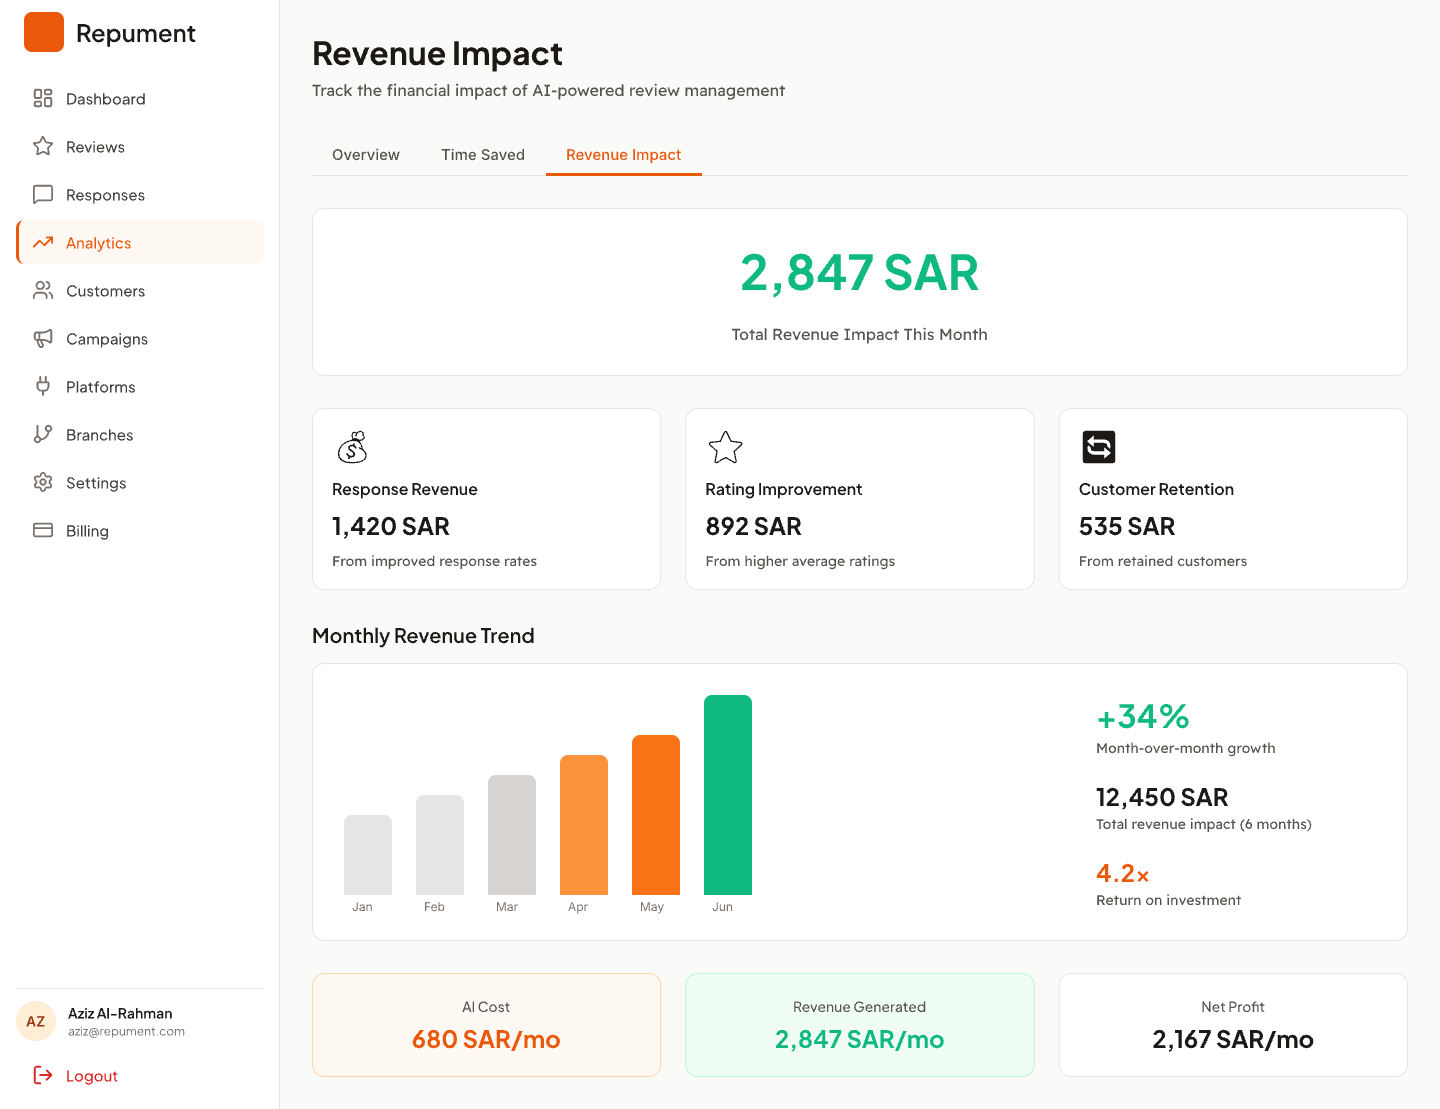The height and width of the screenshot is (1109, 1440).
Task: Click the AZ user avatar
Action: [36, 1021]
